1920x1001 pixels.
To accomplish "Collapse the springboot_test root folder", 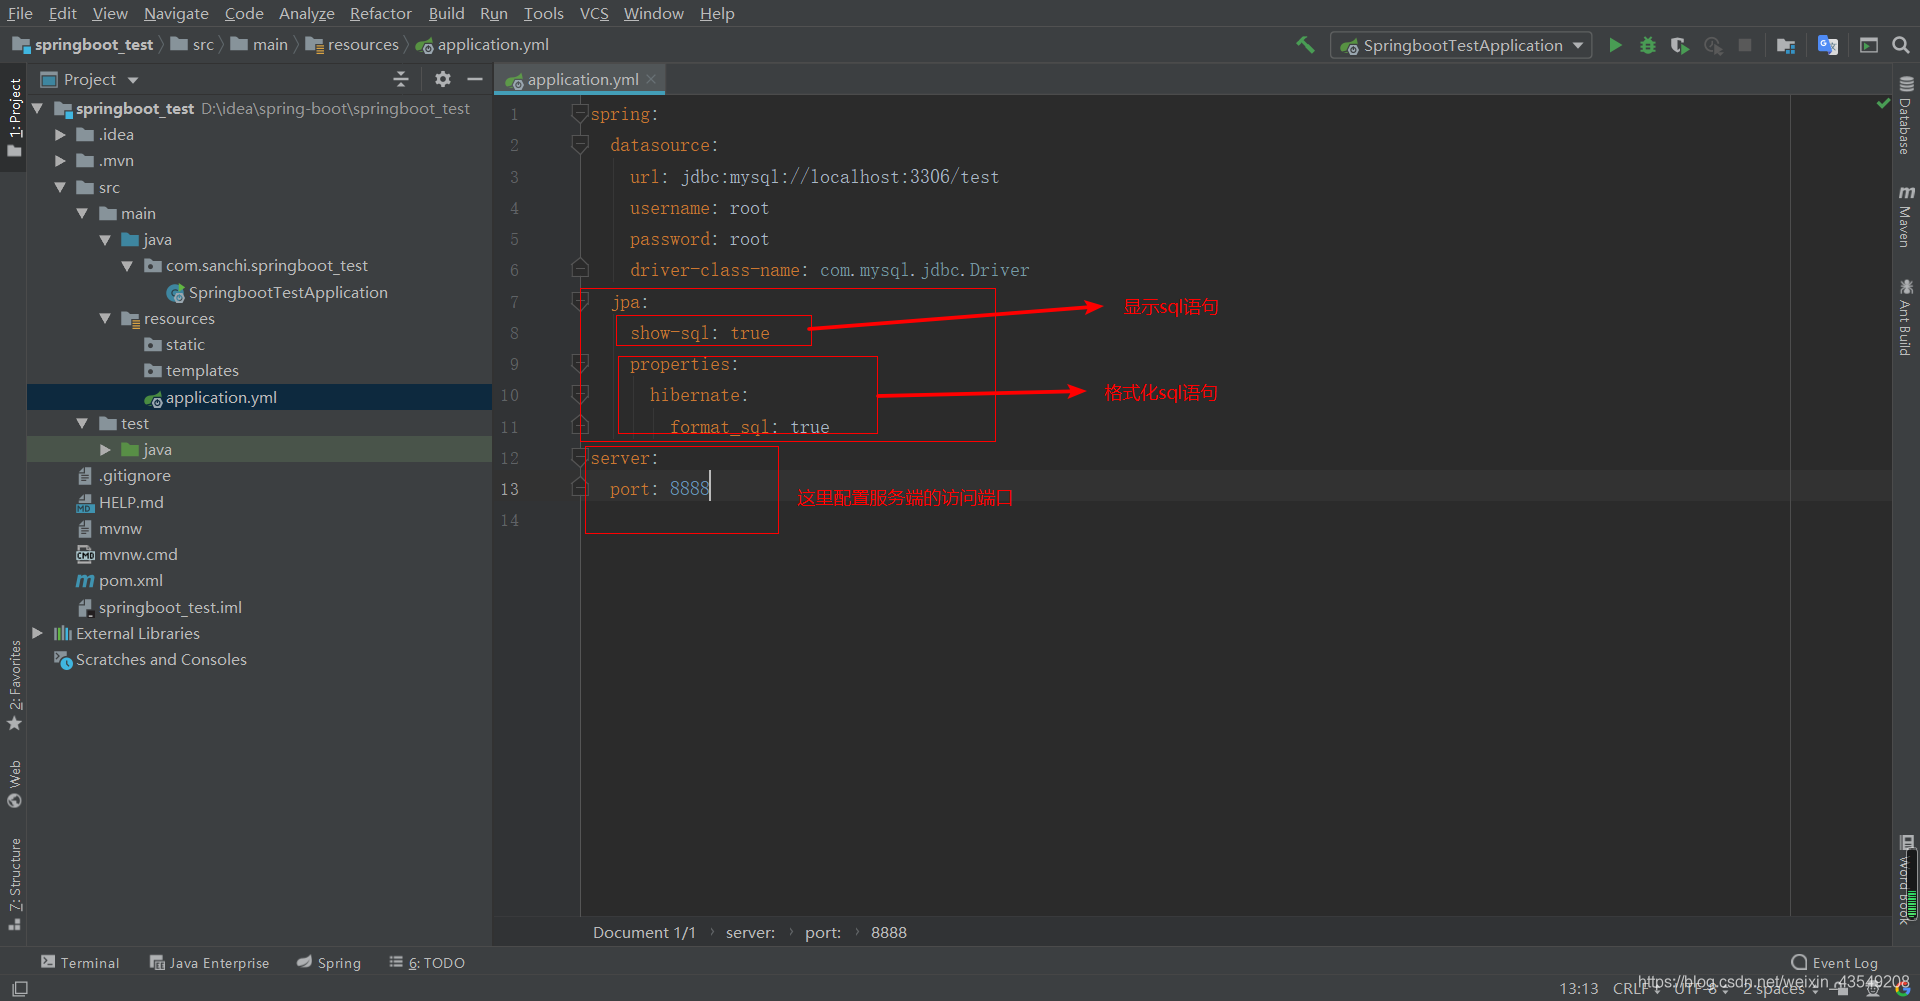I will [38, 108].
